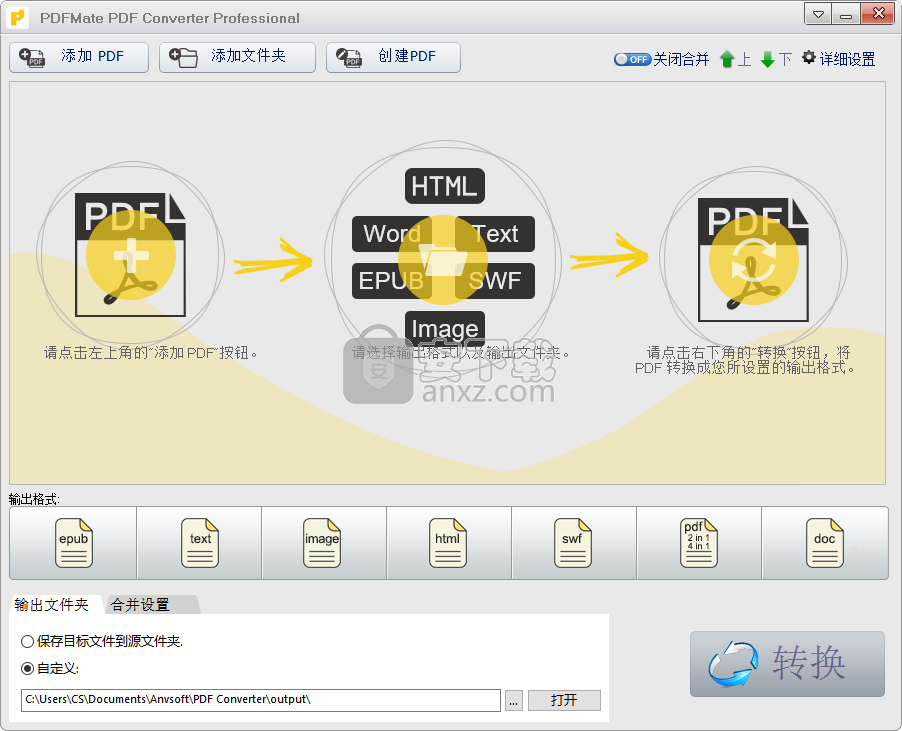
Task: Select epub output format
Action: 73,543
